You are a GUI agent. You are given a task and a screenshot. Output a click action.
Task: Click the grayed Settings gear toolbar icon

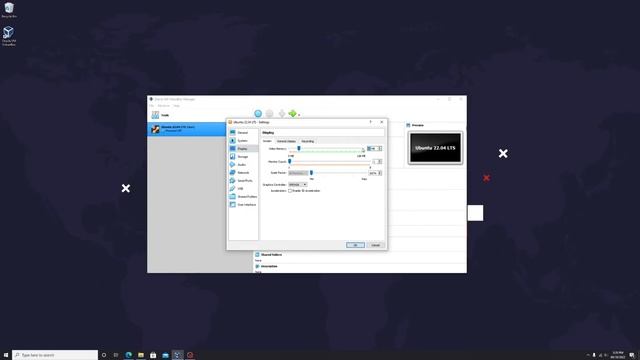tap(269, 113)
